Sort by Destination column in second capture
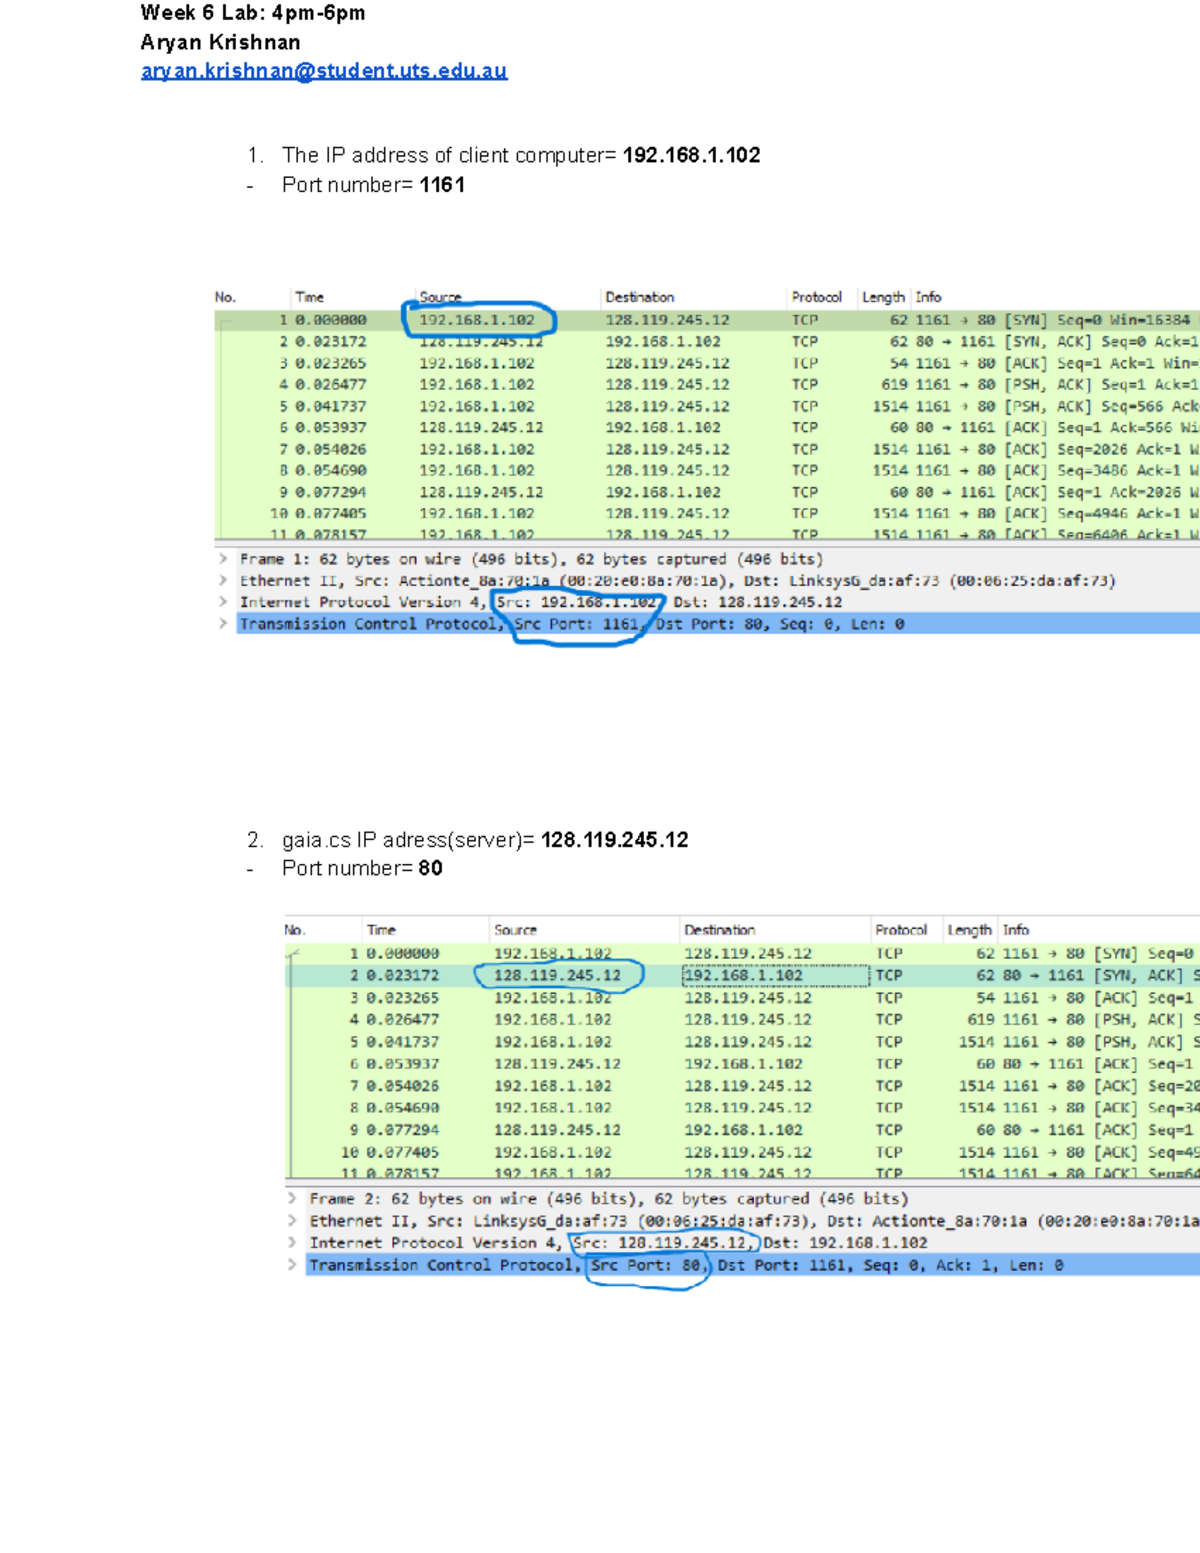Image resolution: width=1200 pixels, height=1553 pixels. pos(719,930)
